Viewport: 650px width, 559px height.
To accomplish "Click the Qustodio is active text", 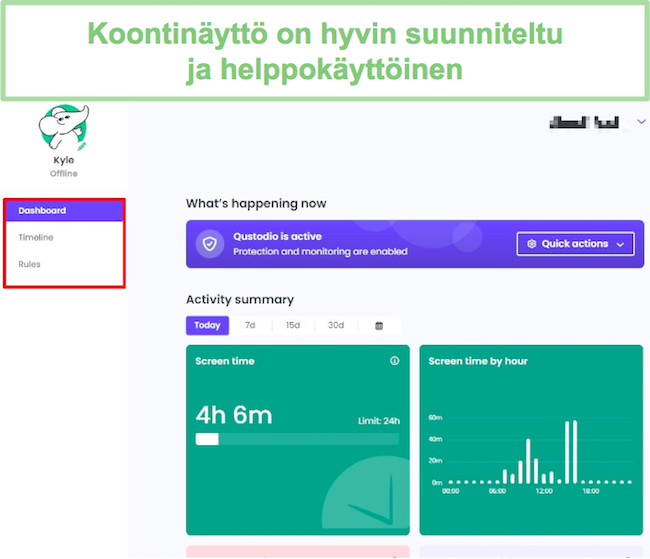I will click(277, 237).
